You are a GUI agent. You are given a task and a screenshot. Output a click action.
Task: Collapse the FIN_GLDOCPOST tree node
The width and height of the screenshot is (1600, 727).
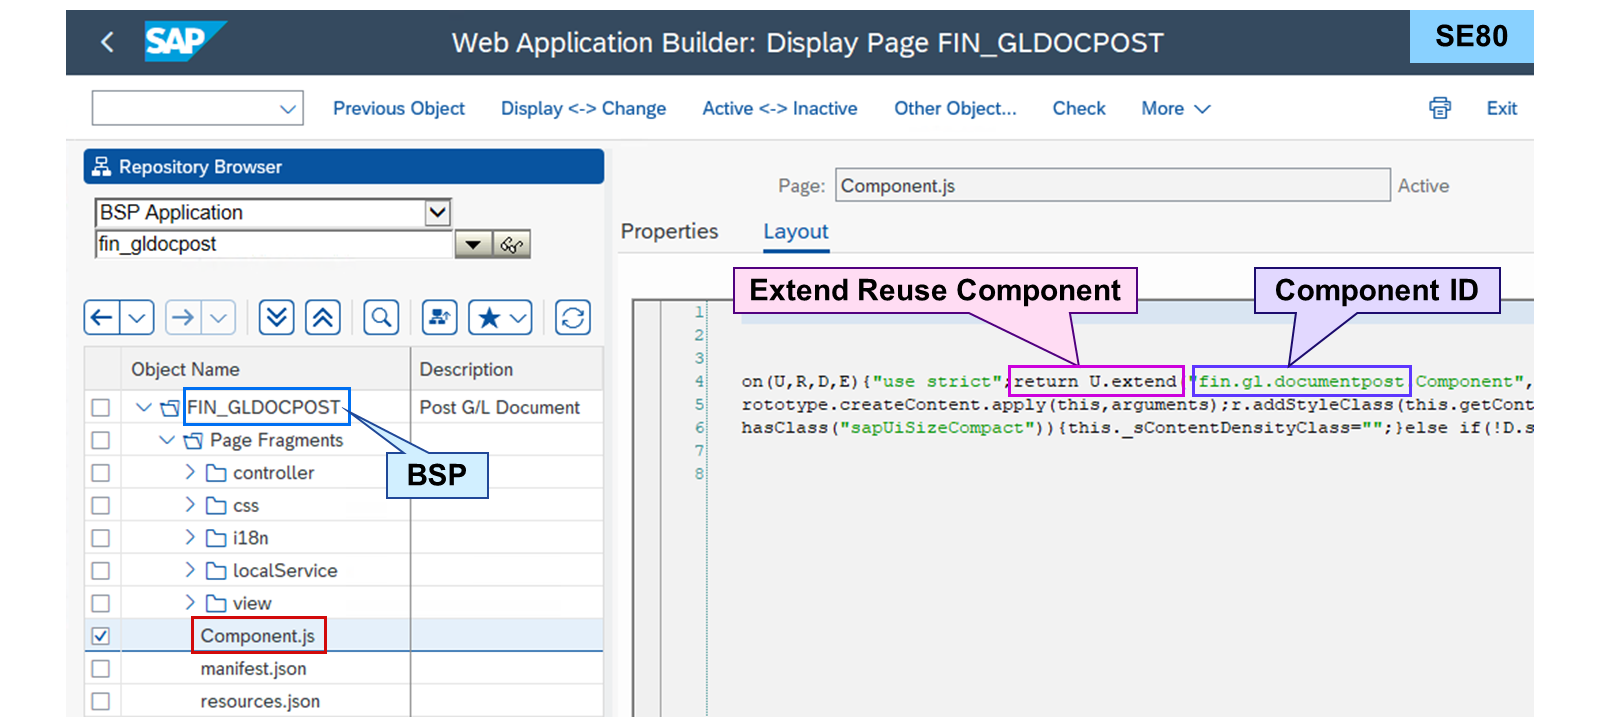(x=144, y=407)
